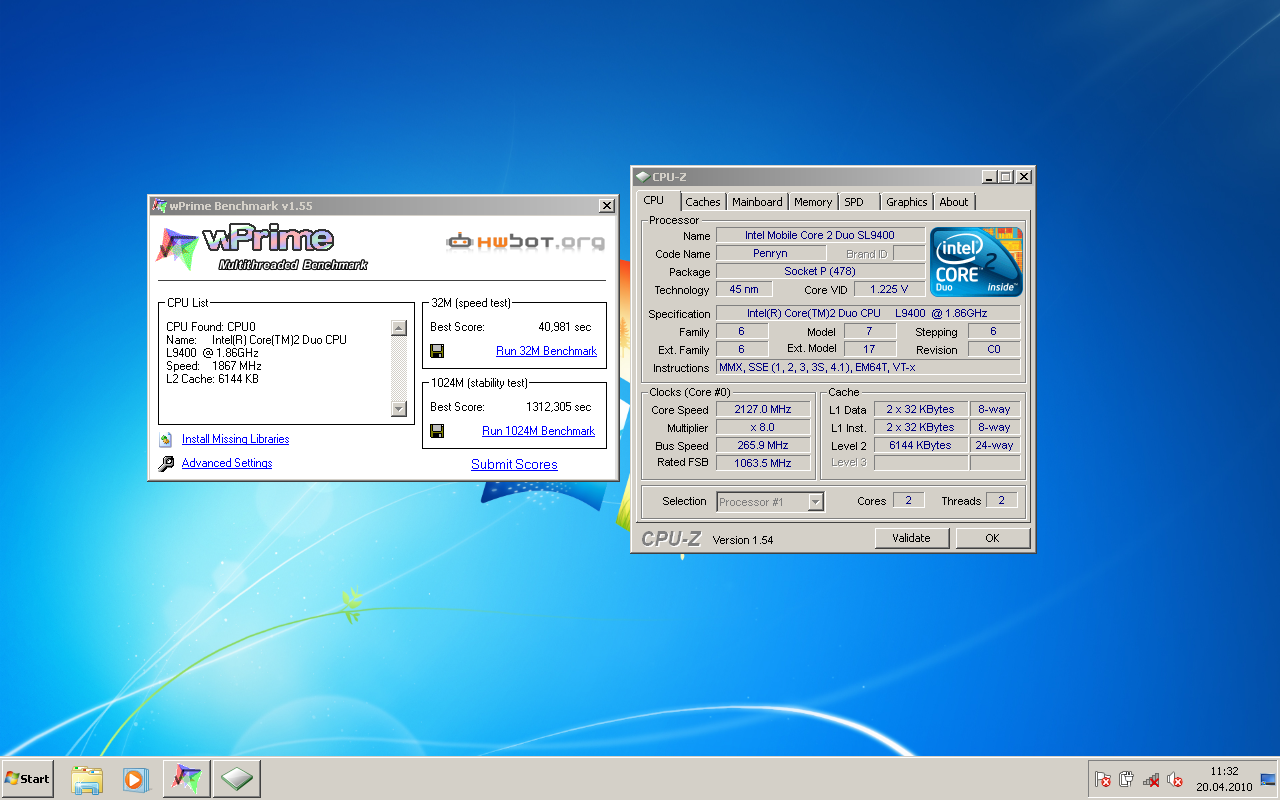Click the Technology value 45 nm
Image resolution: width=1280 pixels, height=800 pixels.
pos(744,290)
